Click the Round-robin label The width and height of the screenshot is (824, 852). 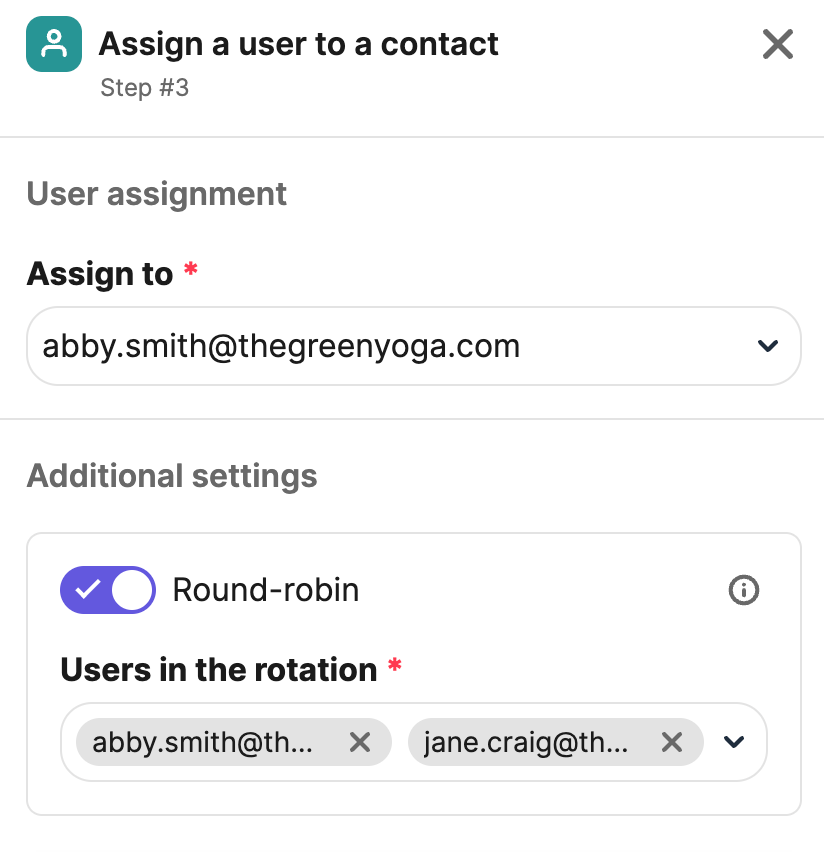click(266, 590)
